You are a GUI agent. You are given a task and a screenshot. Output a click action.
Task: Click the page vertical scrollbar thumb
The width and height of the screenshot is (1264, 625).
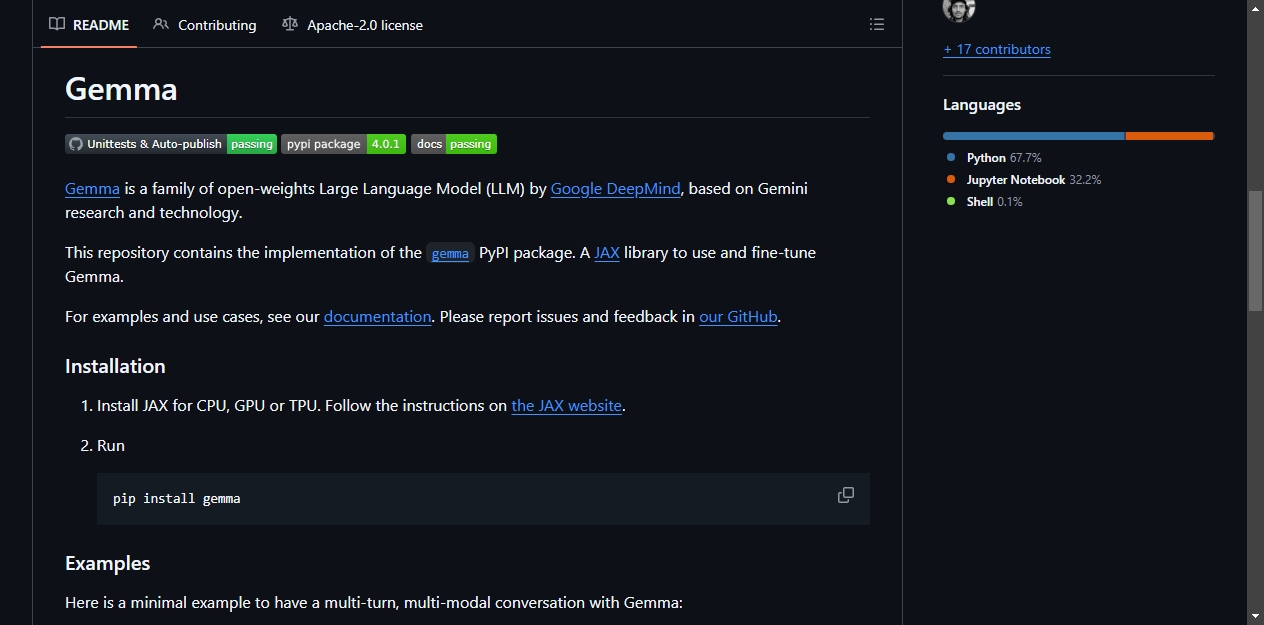(x=1255, y=251)
